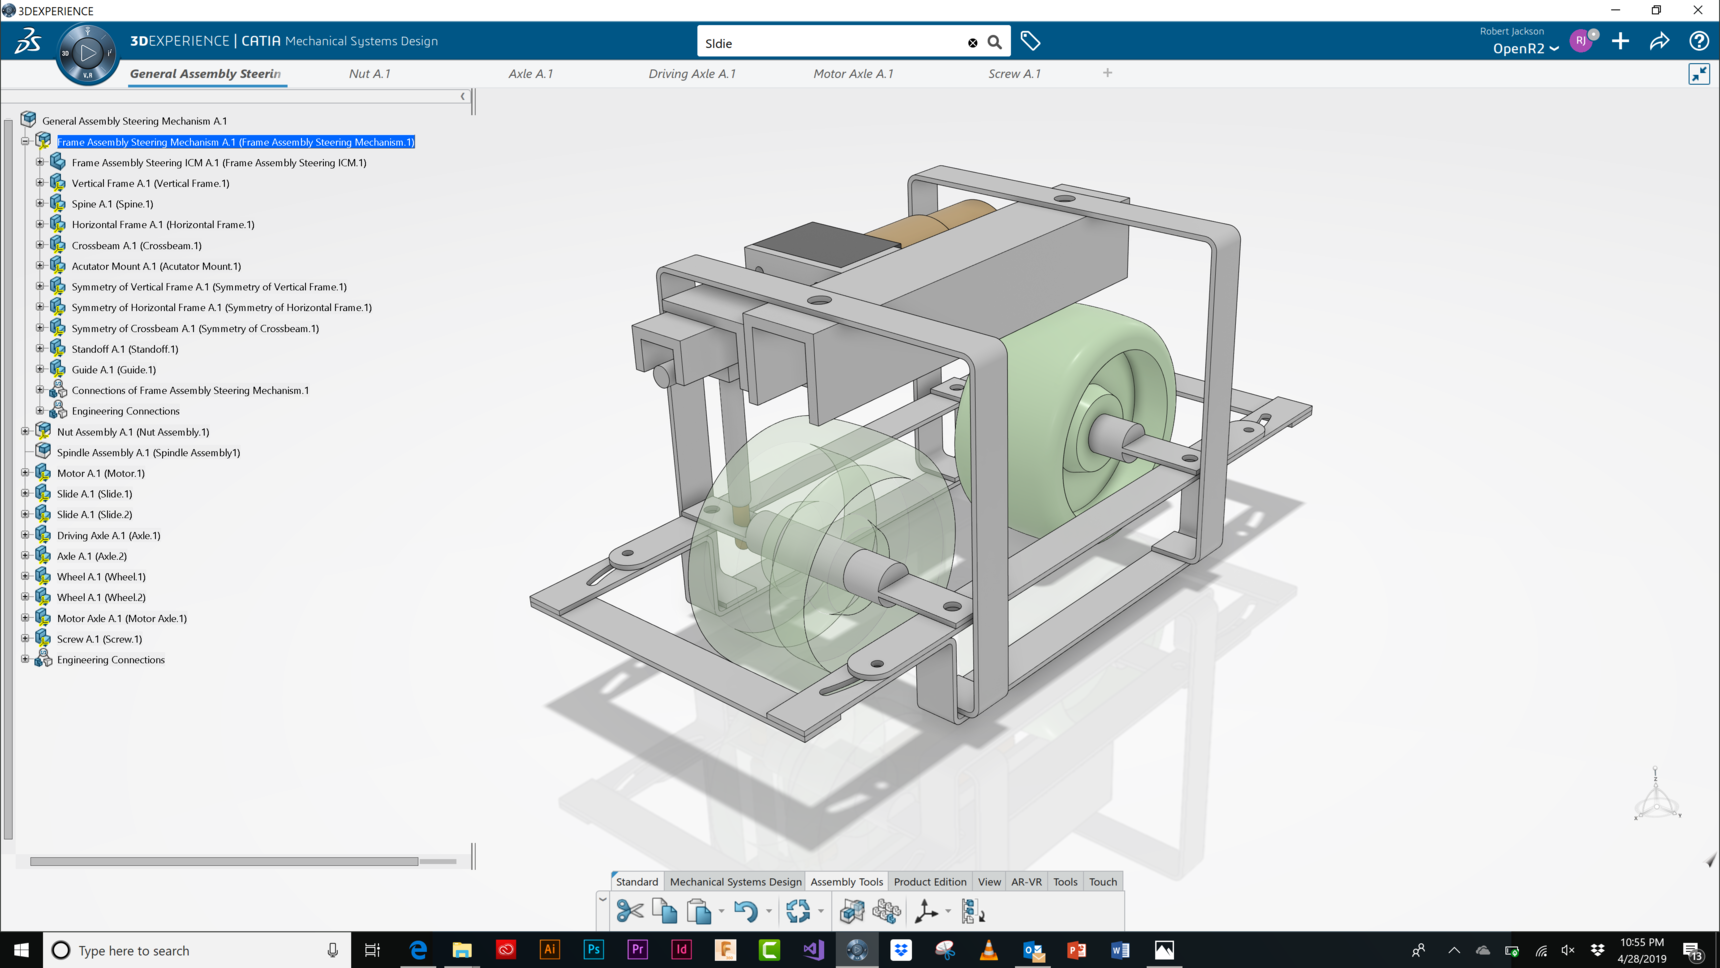Open Microsoft Word from taskbar
This screenshot has width=1720, height=968.
click(1120, 950)
